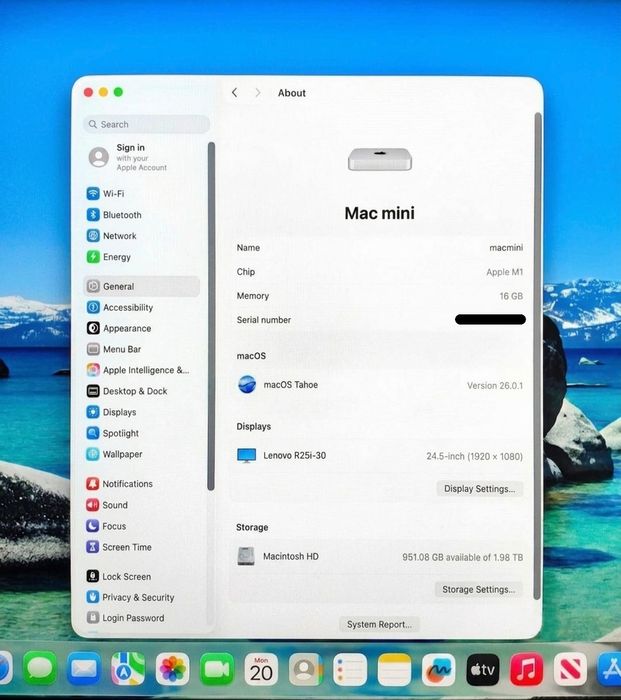Click the Version 26.0.1 text
This screenshot has height=700, width=621.
point(495,386)
